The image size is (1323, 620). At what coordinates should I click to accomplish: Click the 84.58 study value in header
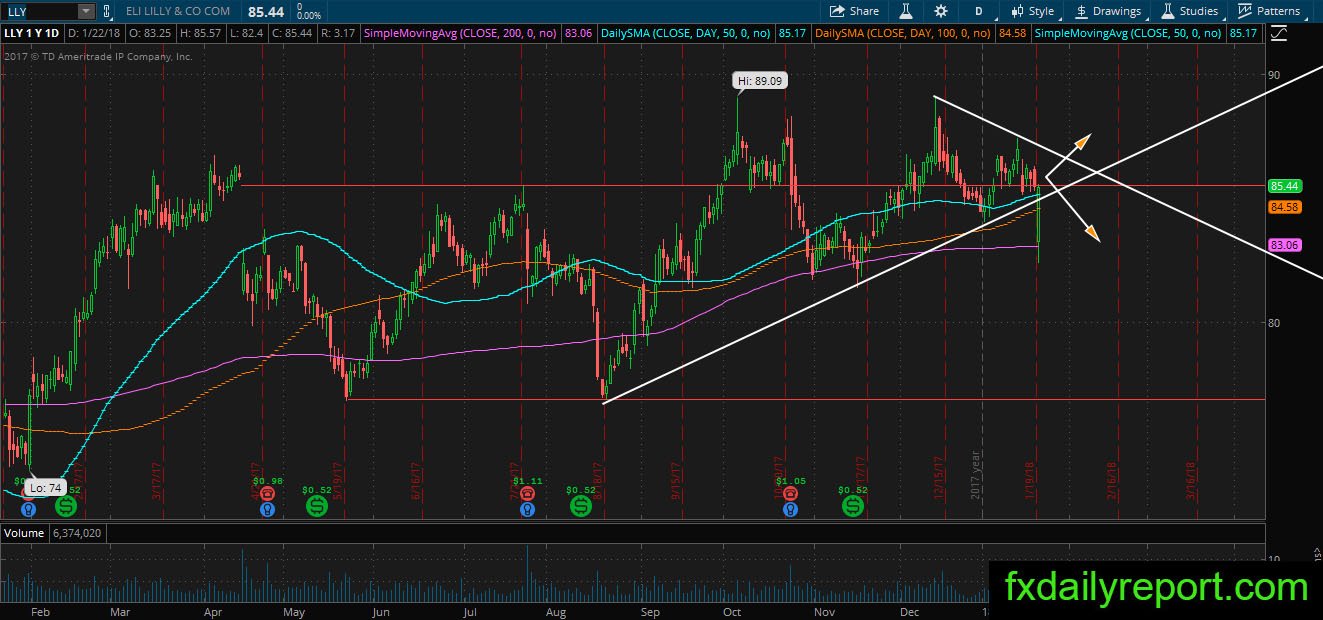click(1015, 33)
